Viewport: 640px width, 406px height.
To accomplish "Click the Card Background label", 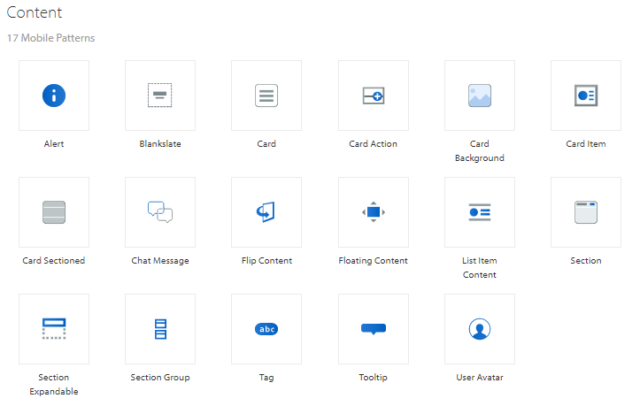I will click(x=480, y=151).
